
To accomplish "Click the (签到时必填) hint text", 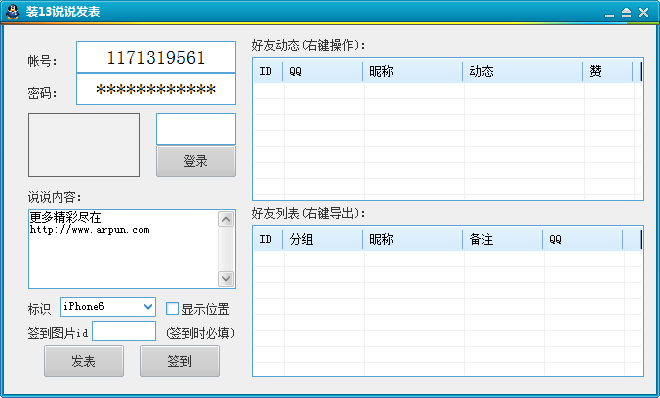I will point(200,333).
